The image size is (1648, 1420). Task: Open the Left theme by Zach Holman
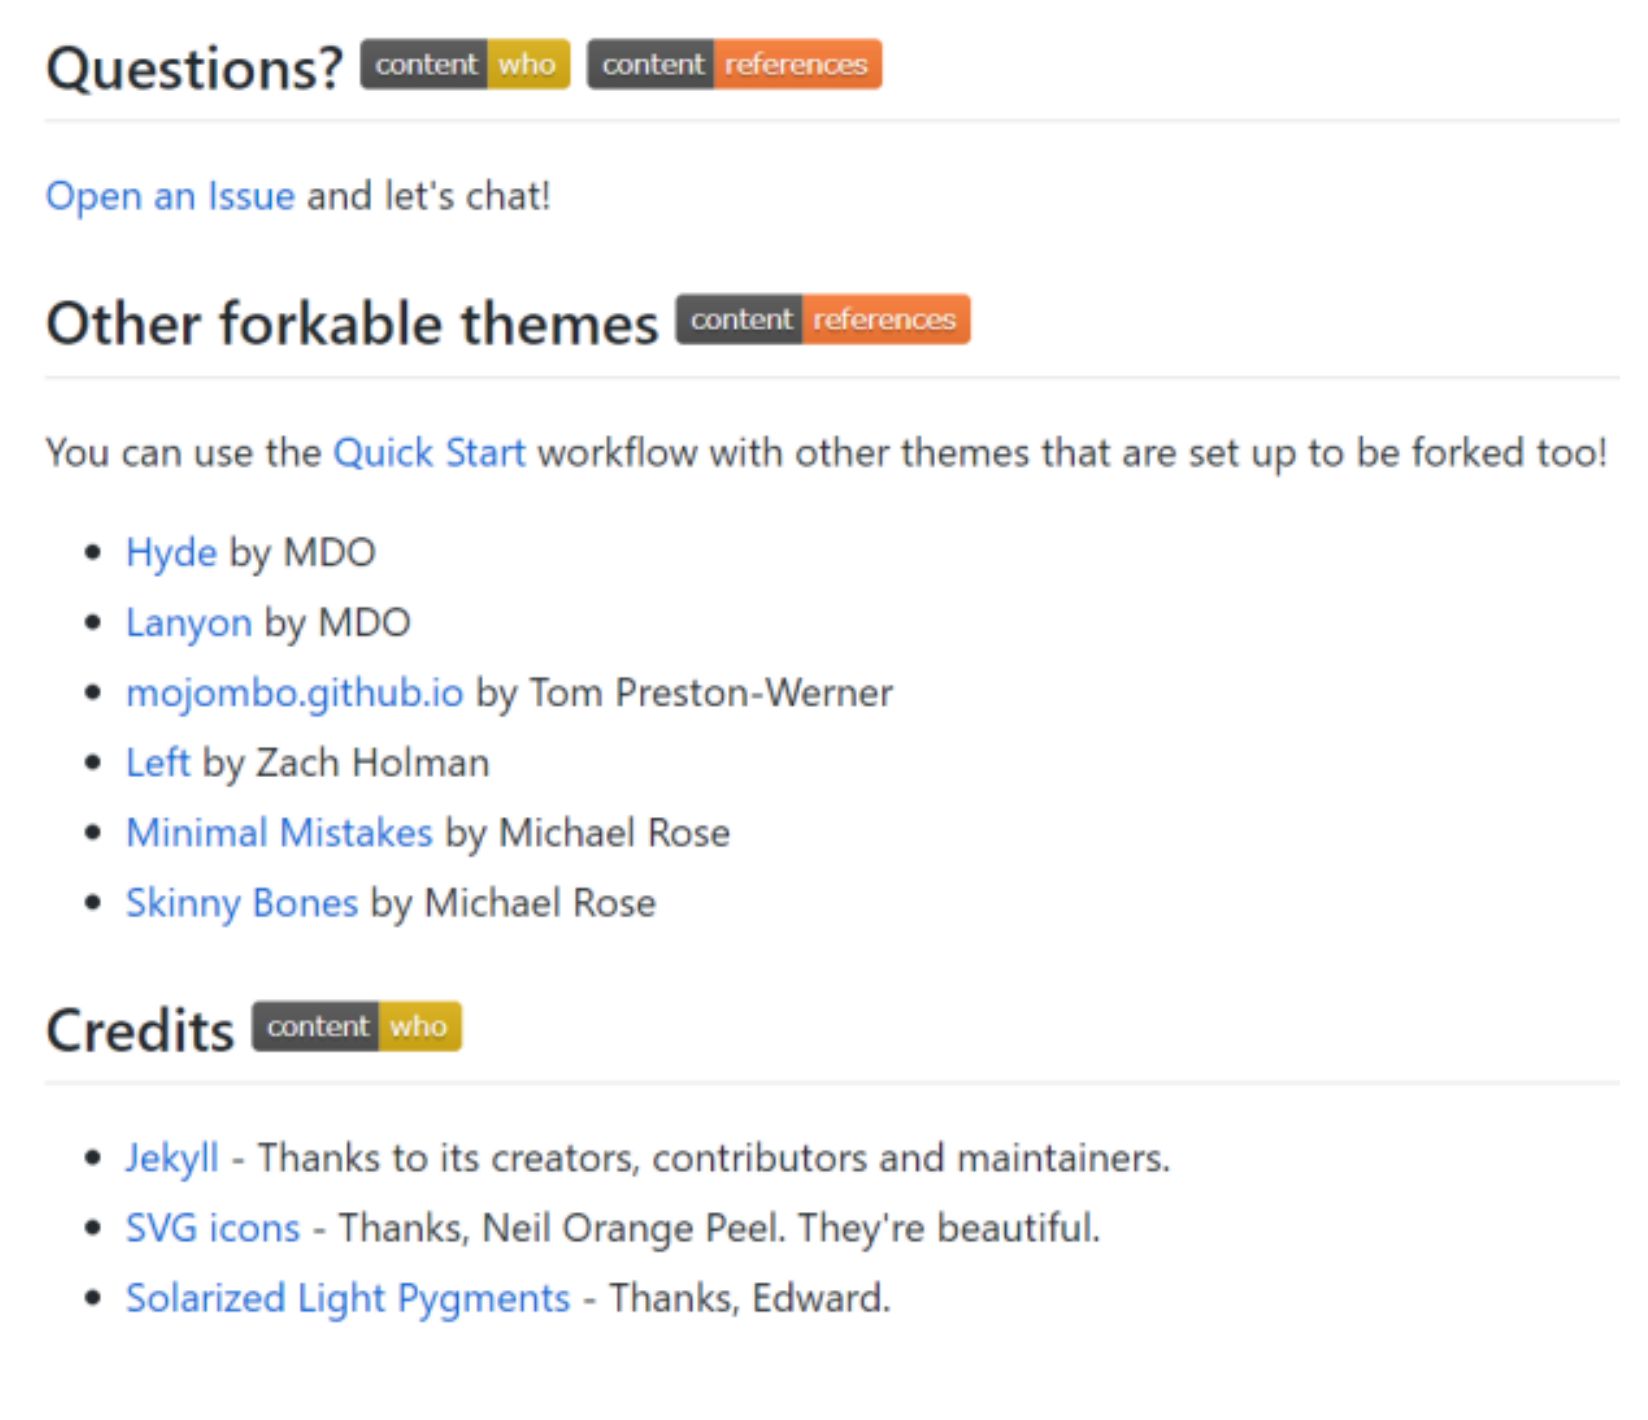click(158, 763)
